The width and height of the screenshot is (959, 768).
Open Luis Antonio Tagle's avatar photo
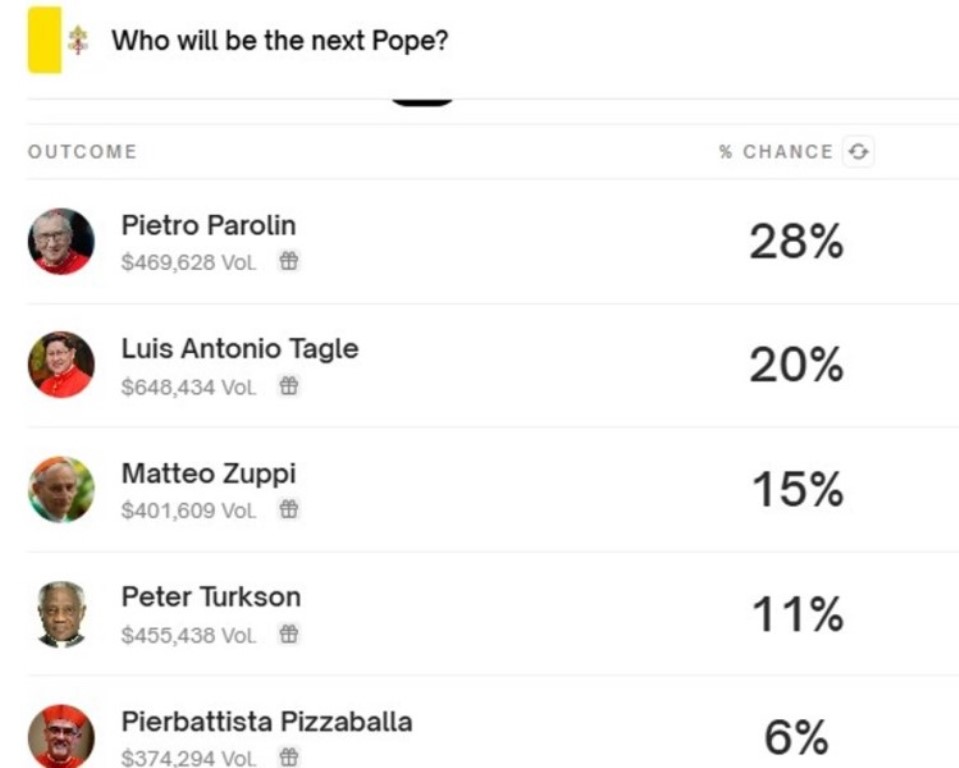click(61, 365)
